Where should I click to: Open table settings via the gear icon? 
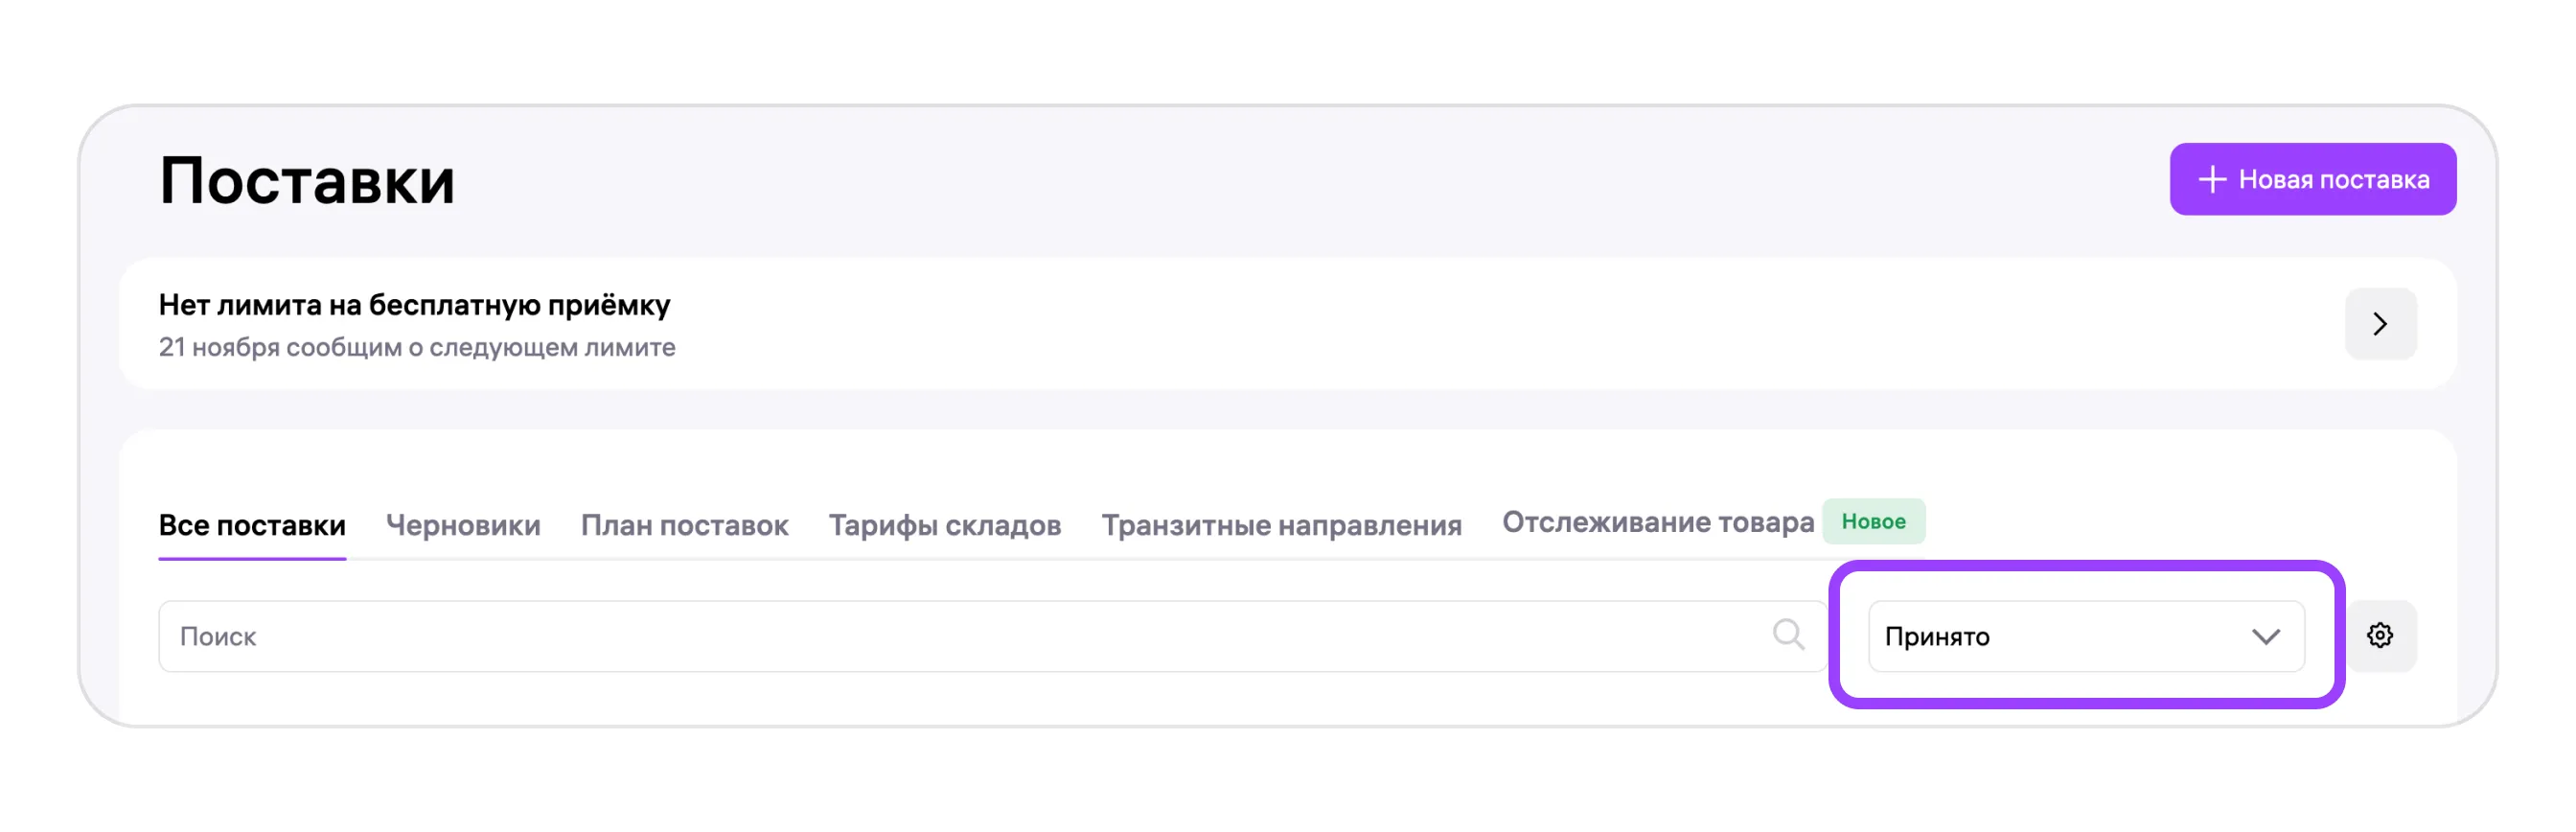2379,636
